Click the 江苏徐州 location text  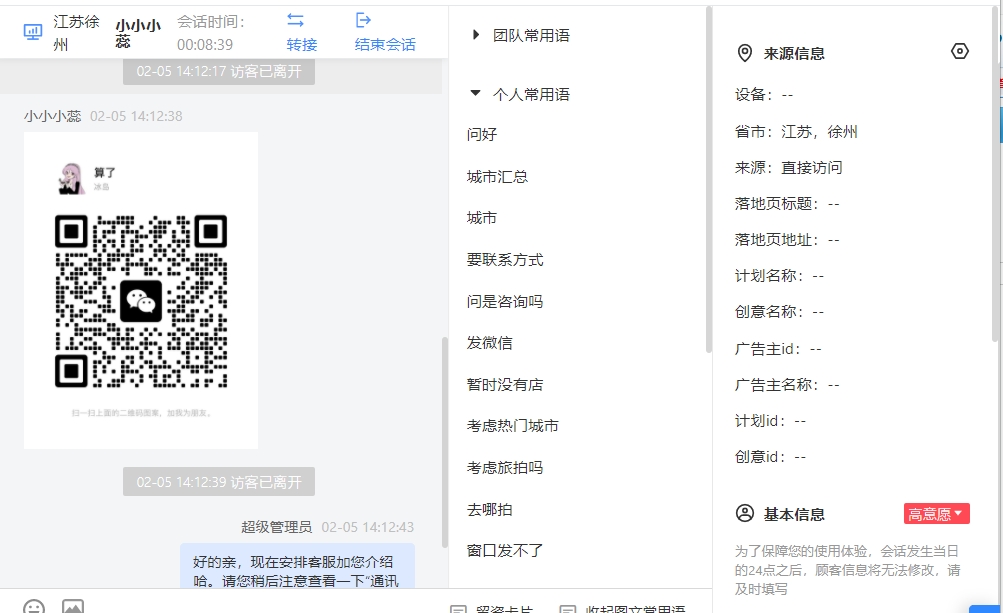point(76,33)
